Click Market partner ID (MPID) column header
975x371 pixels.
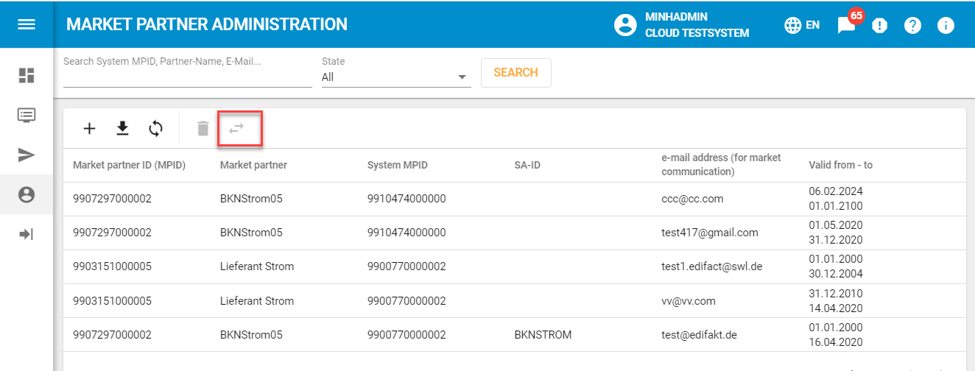pyautogui.click(x=129, y=165)
